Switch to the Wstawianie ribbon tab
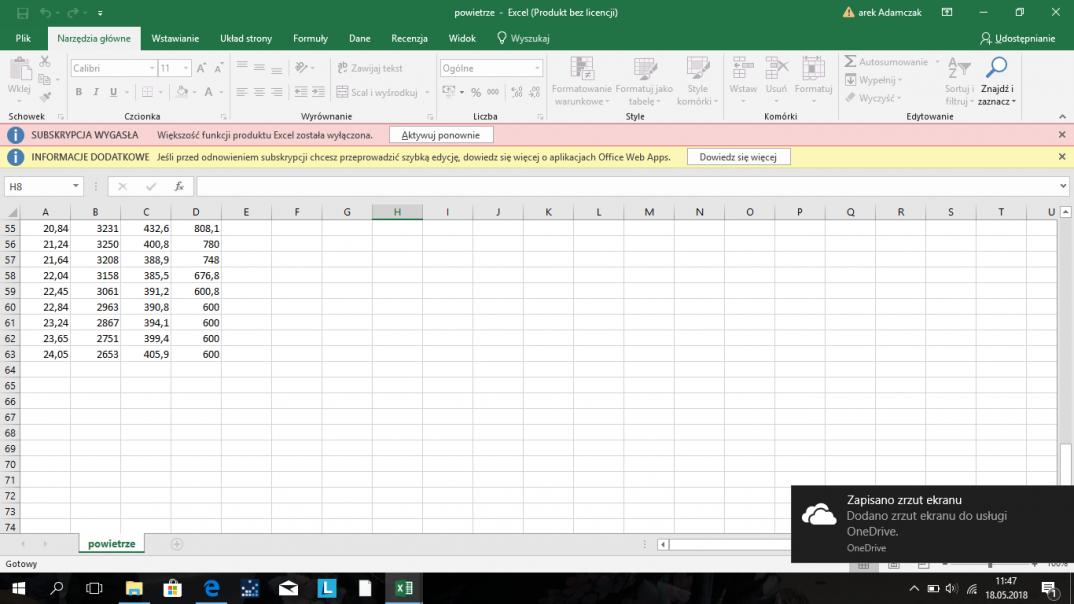Viewport: 1074px width, 604px height. 175,38
